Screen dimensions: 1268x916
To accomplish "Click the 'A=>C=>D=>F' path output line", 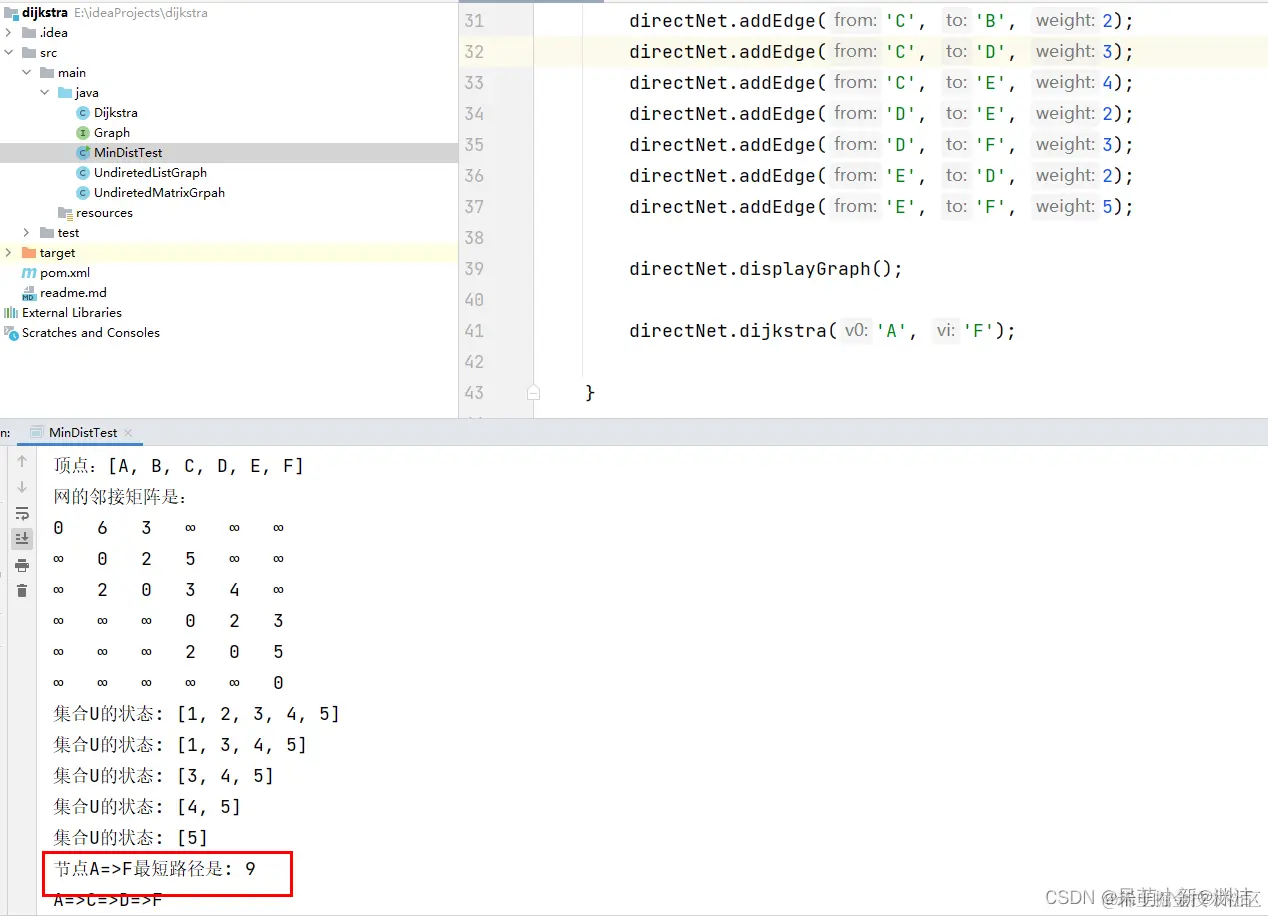I will (x=108, y=900).
